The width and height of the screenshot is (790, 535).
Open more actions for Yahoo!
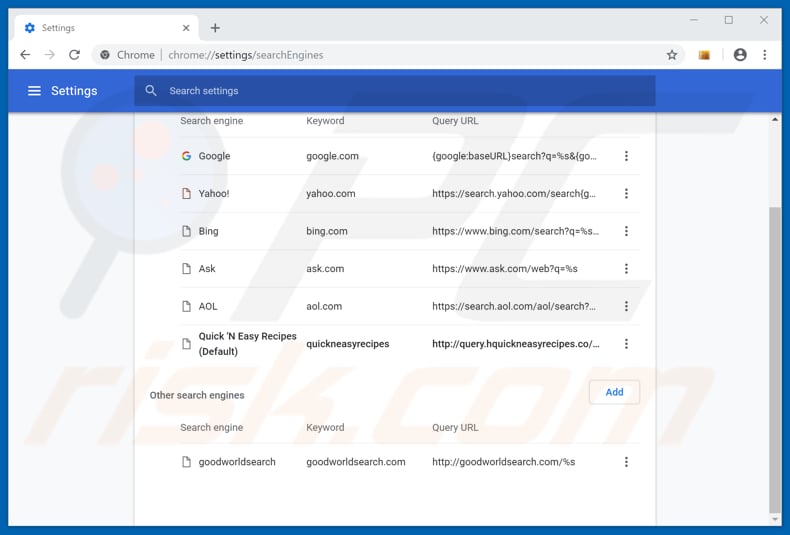pos(626,193)
